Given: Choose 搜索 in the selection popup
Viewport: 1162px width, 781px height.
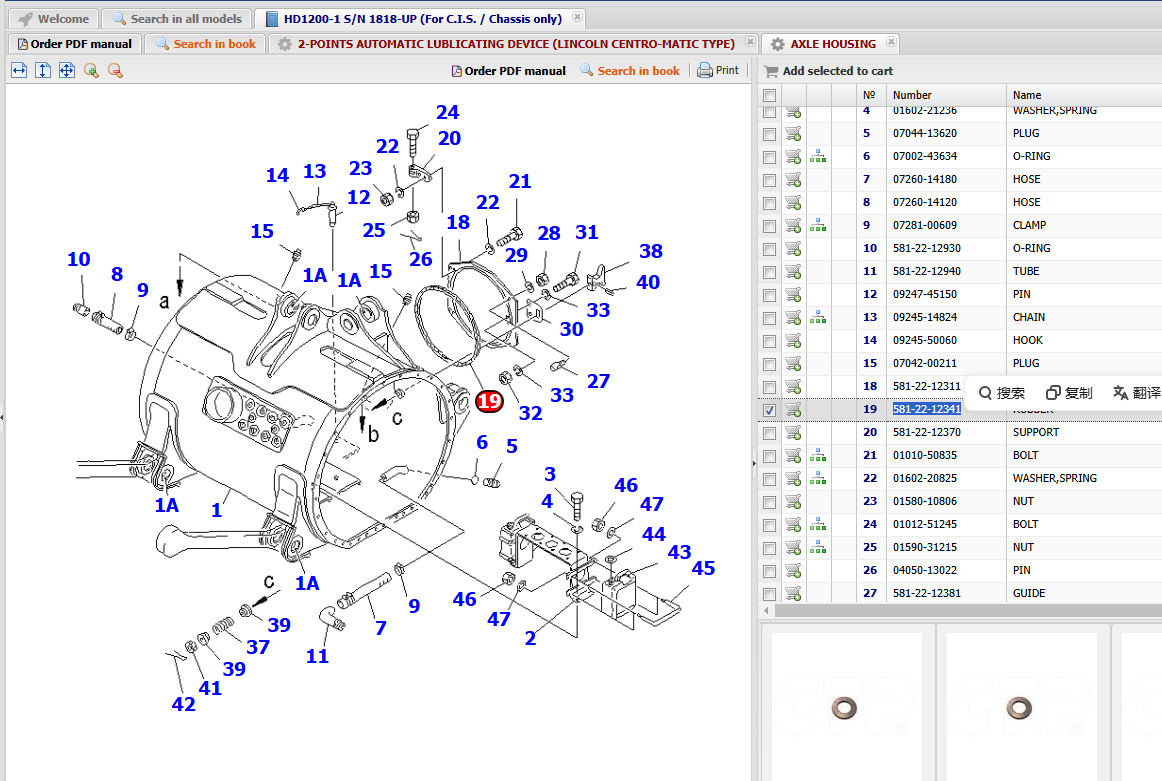Looking at the screenshot, I should tap(1002, 393).
